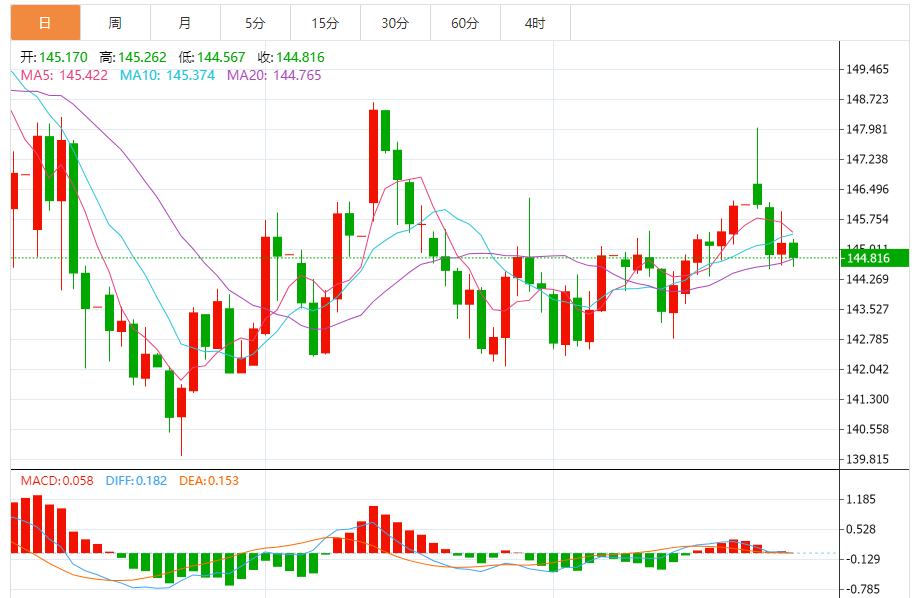Image resolution: width=916 pixels, height=598 pixels.
Task: Click the 1.185 MACD axis label
Action: pos(861,499)
